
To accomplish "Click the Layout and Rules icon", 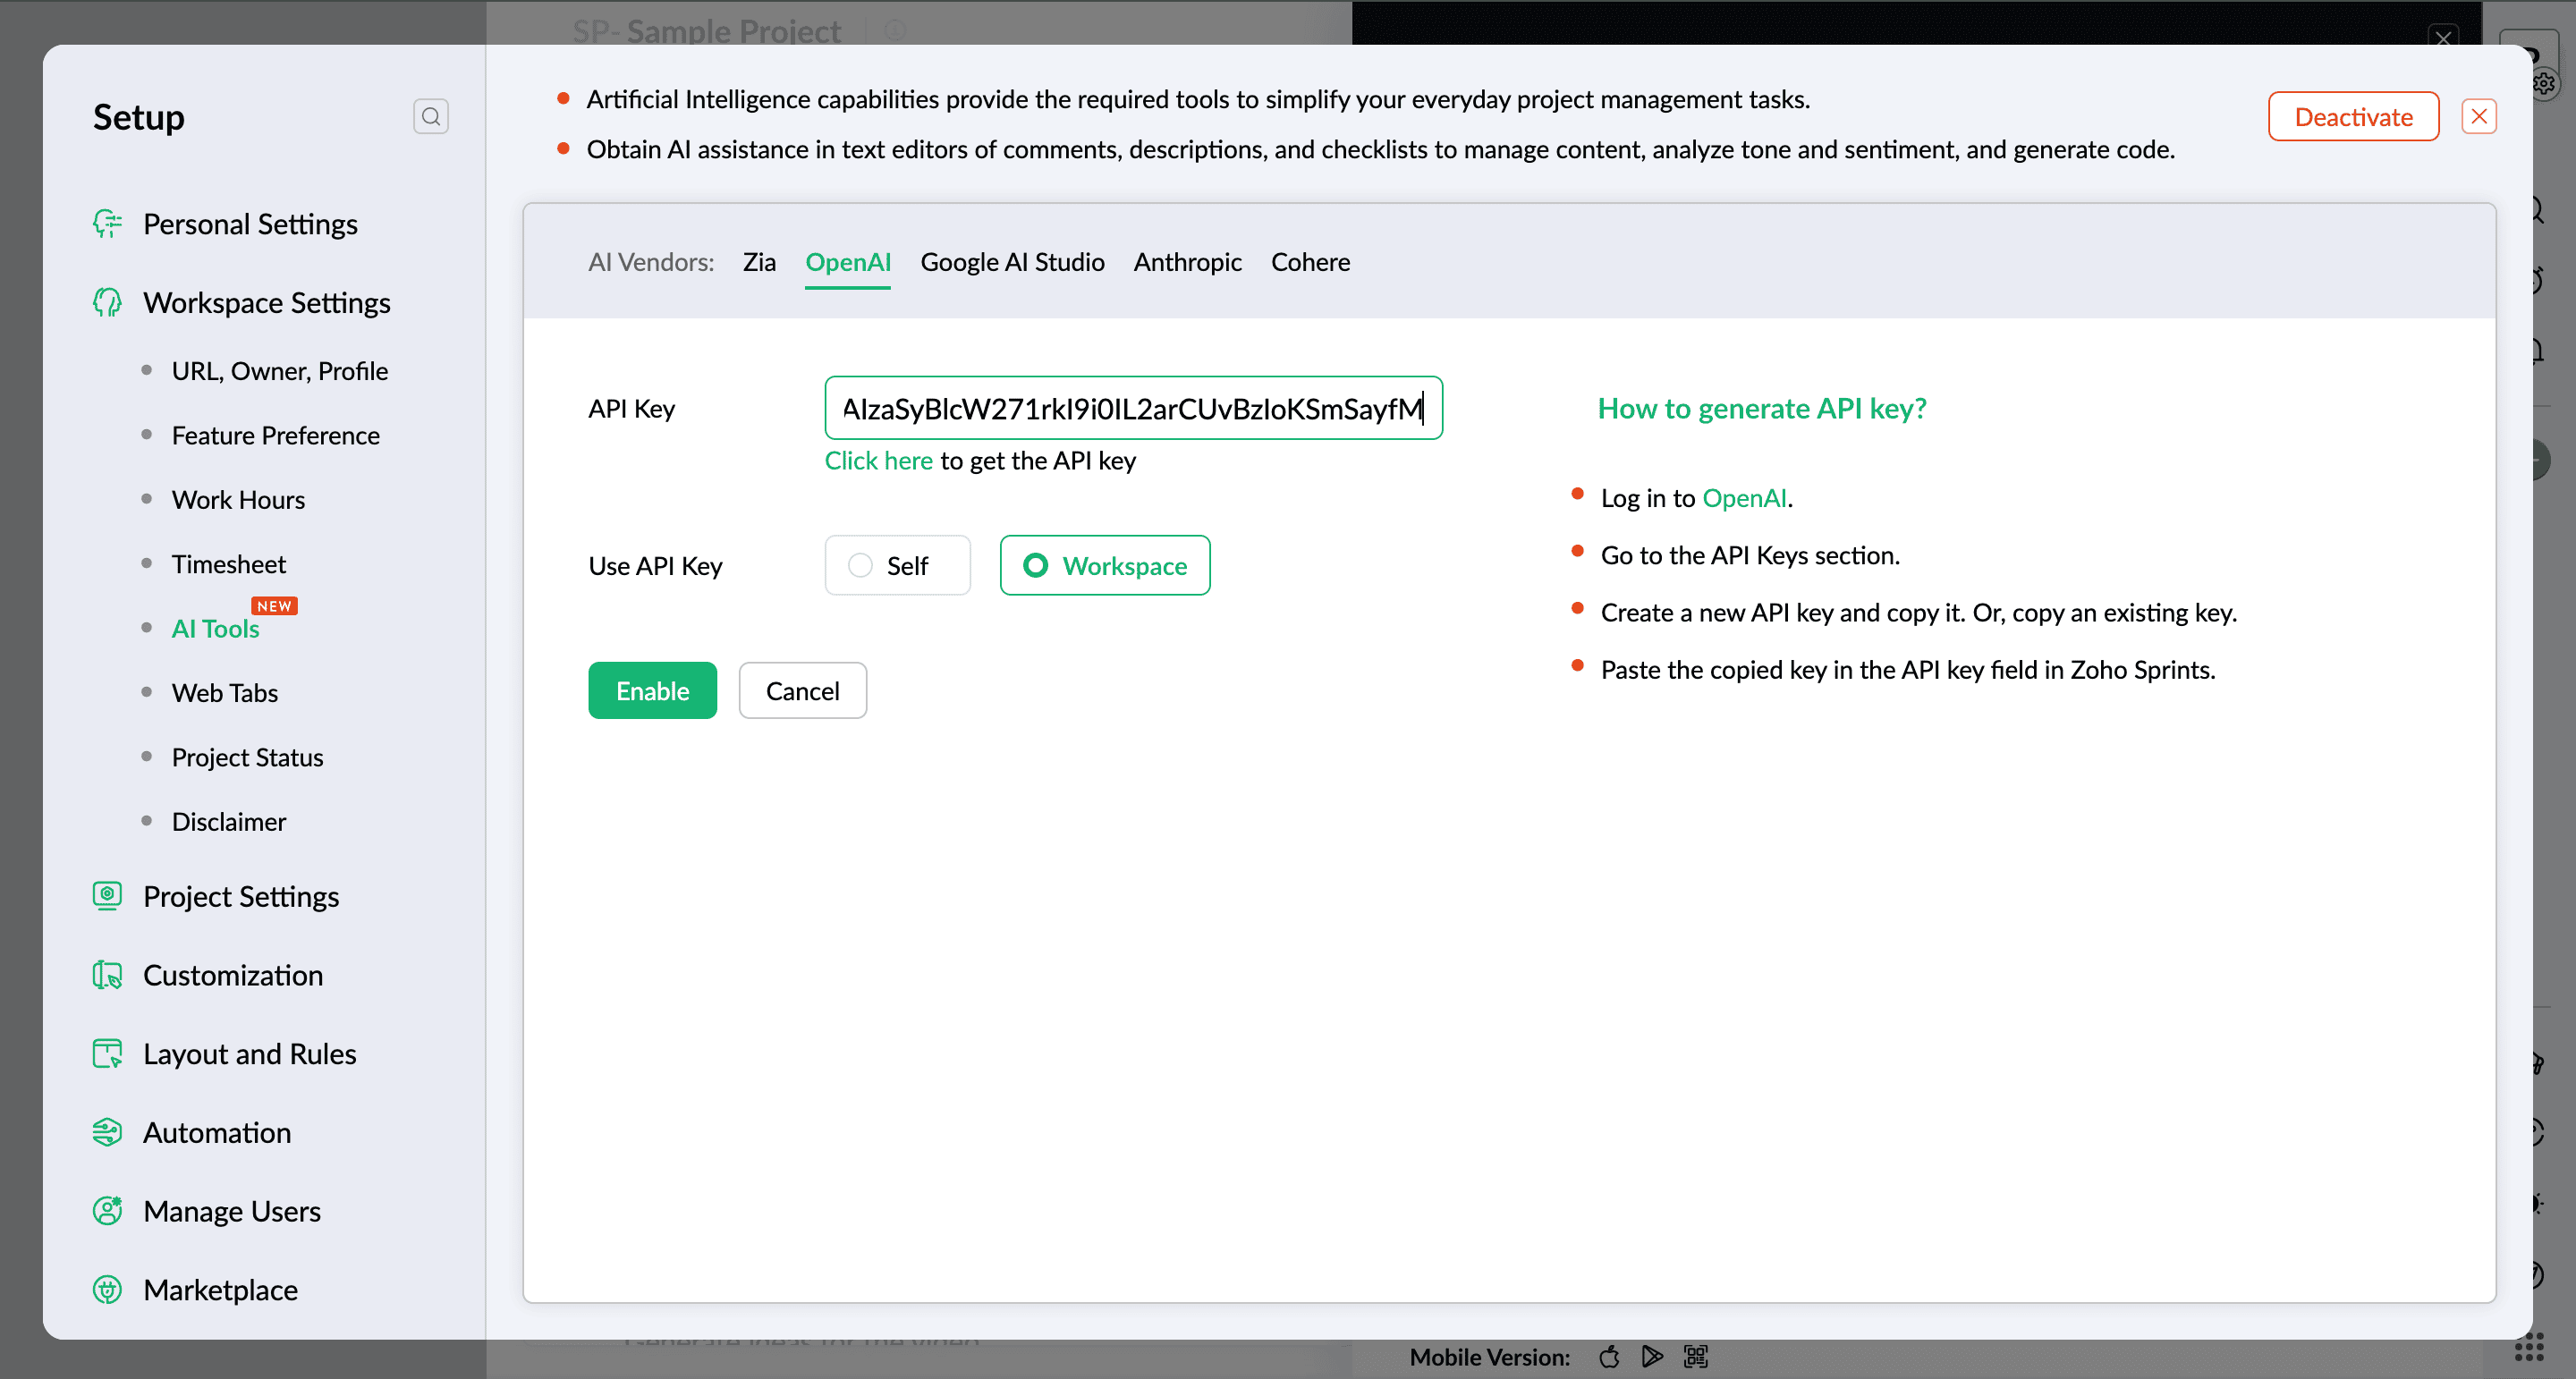I will coord(107,1053).
